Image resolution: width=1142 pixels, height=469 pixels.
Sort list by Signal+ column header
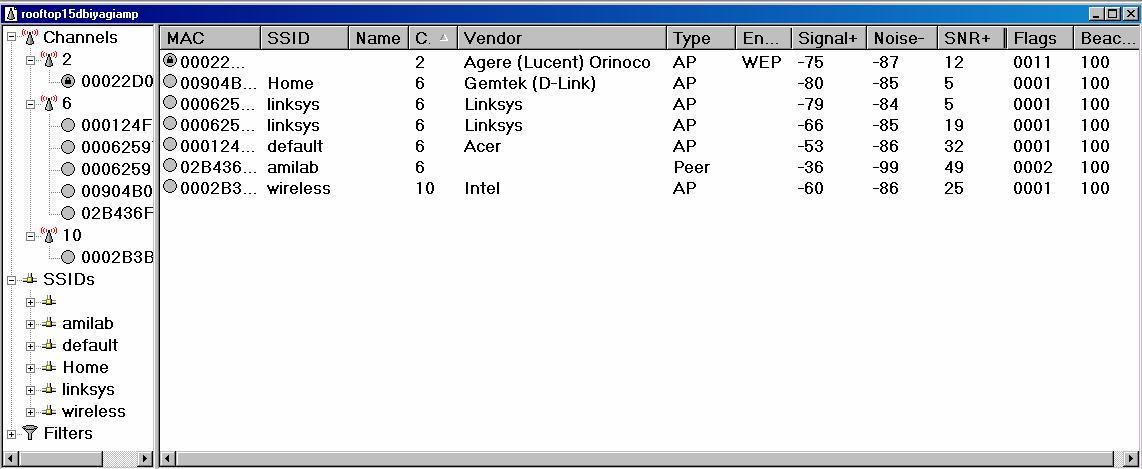click(x=827, y=38)
